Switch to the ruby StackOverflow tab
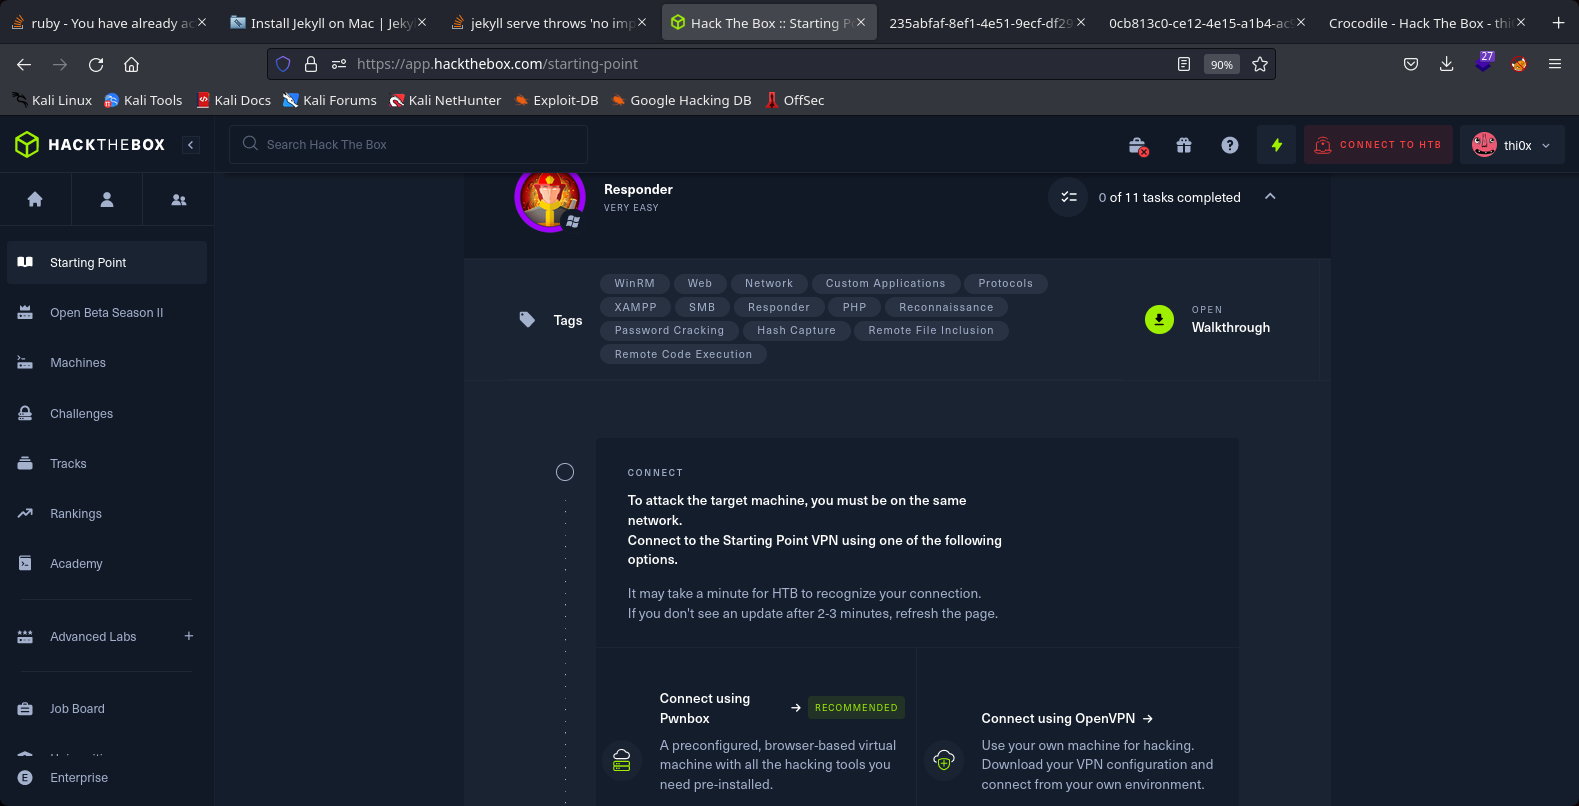This screenshot has width=1579, height=806. (x=109, y=22)
